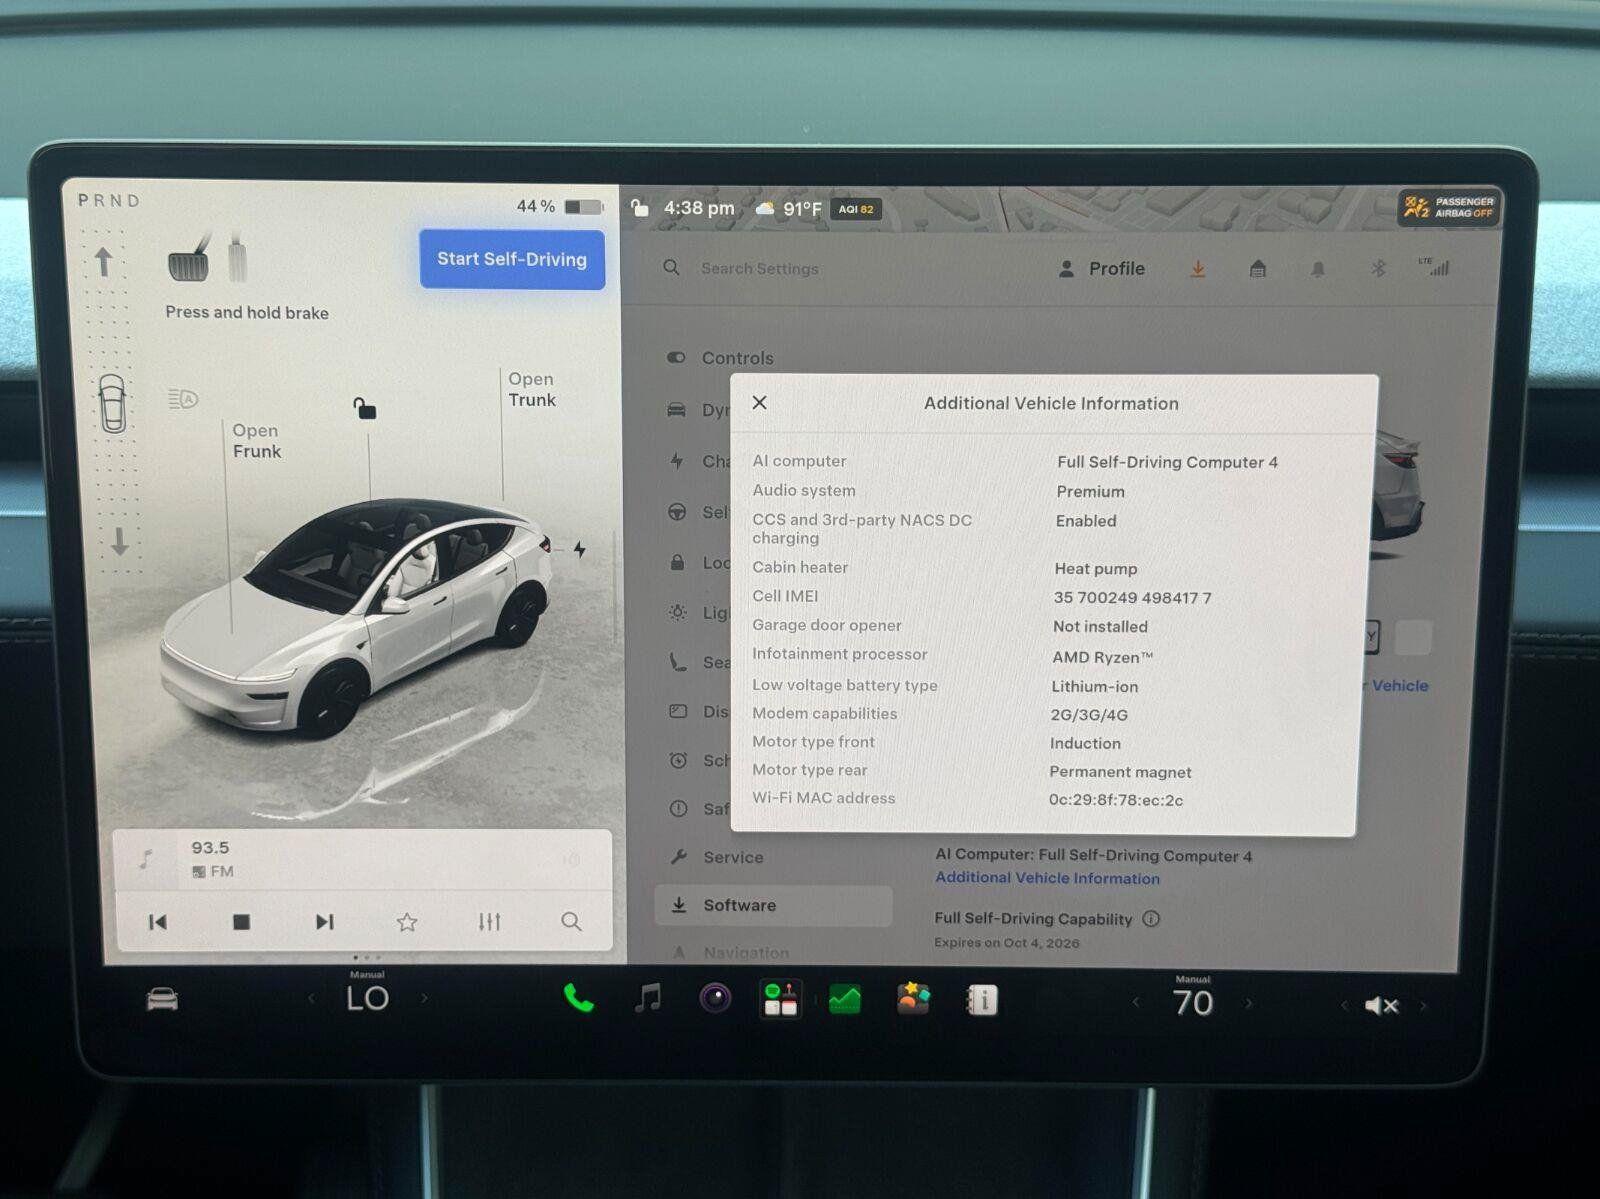
Task: Tap the passenger temperature 70 setting
Action: click(x=1193, y=1003)
